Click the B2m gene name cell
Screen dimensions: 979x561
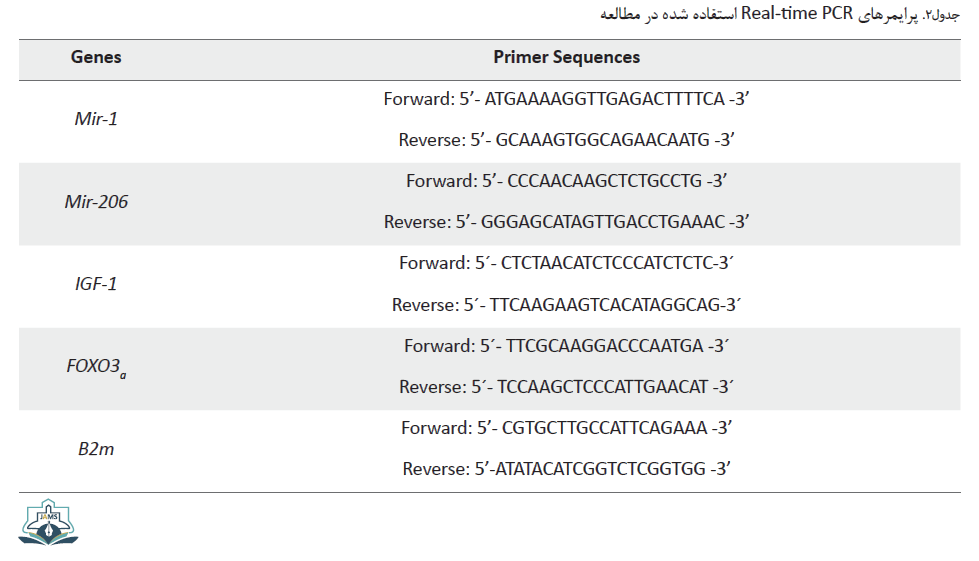[x=96, y=449]
